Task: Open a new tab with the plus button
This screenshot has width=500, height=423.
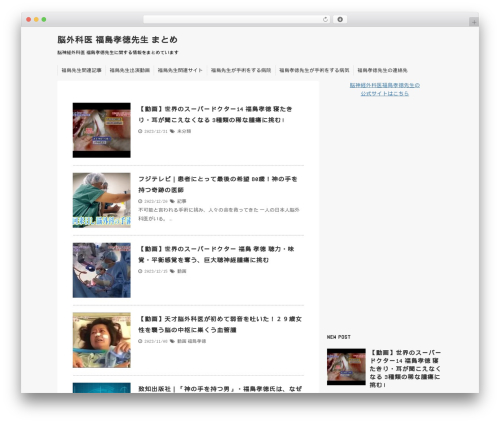Action: pos(474,22)
